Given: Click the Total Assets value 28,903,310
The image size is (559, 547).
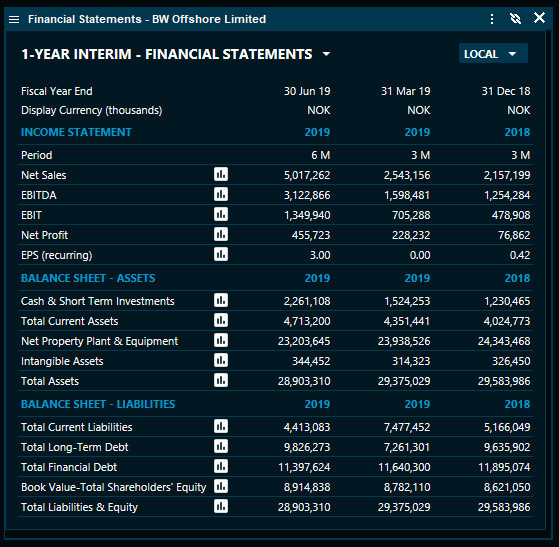Looking at the screenshot, I should [x=304, y=381].
